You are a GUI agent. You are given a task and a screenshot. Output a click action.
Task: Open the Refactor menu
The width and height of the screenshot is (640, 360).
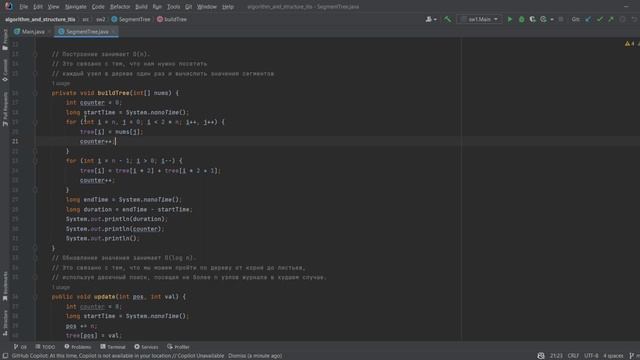(120, 7)
